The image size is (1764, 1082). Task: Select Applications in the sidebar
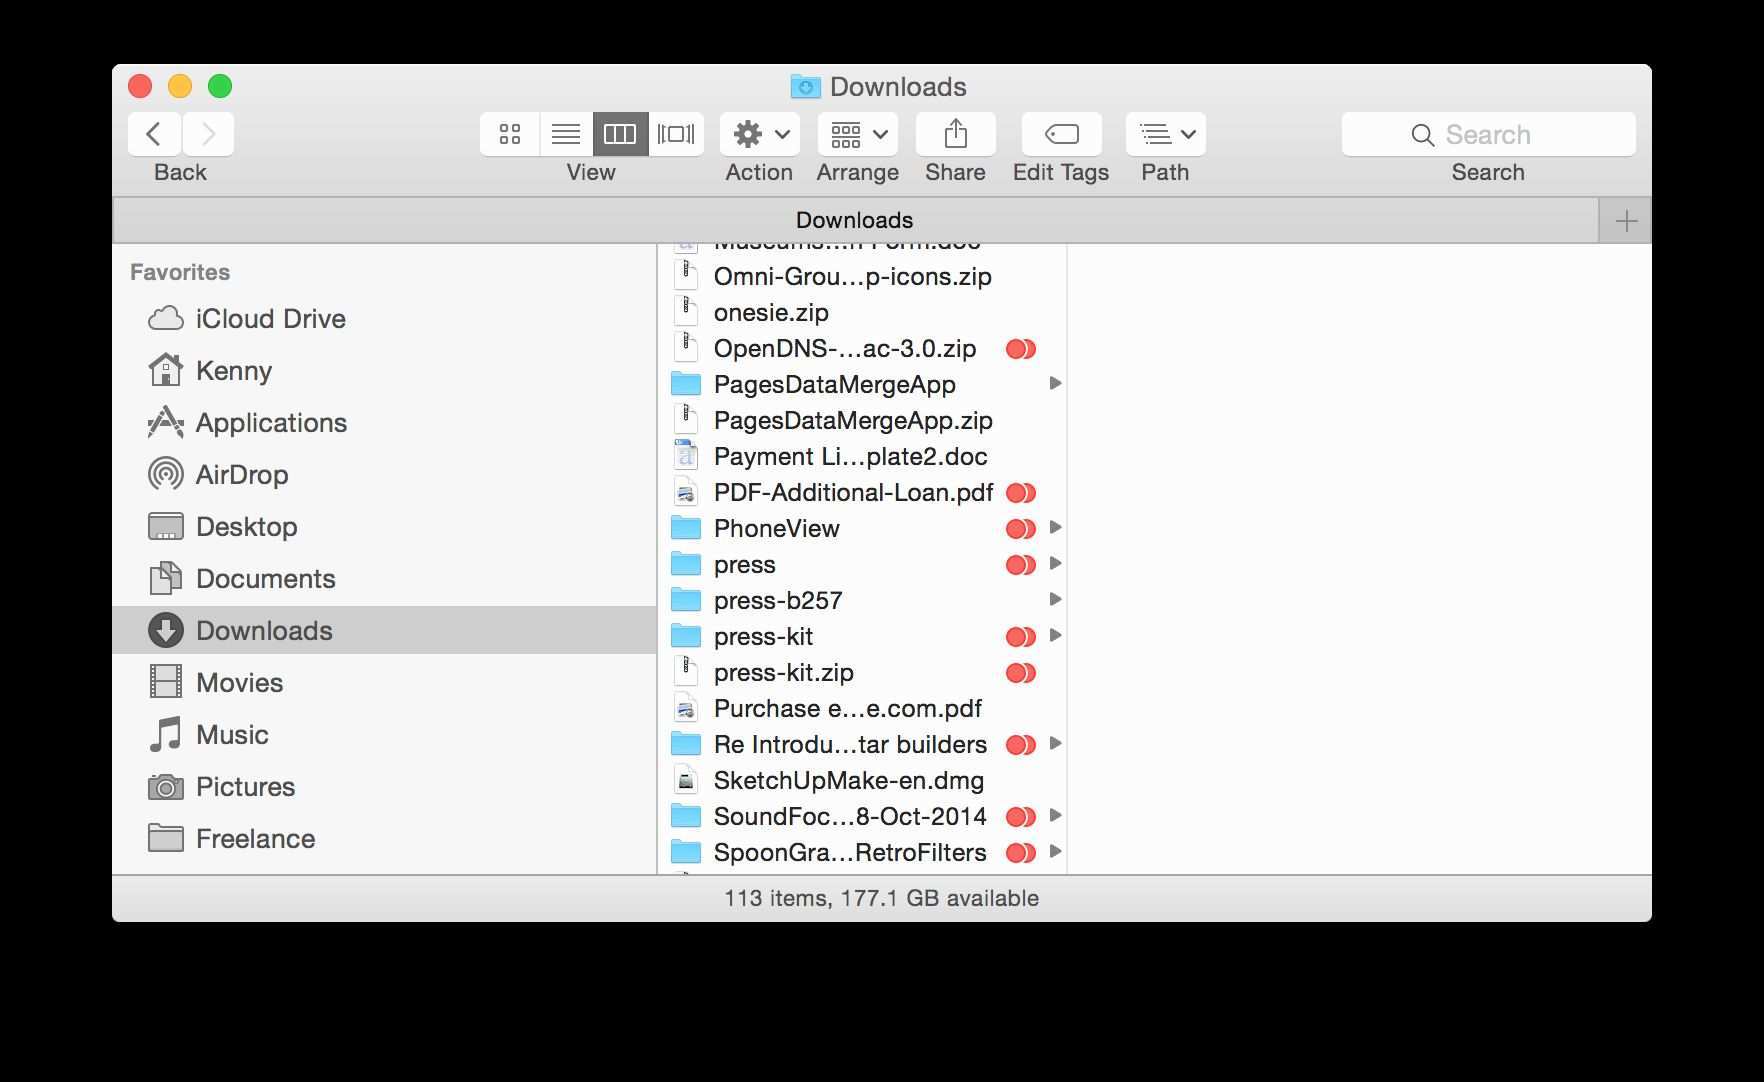pyautogui.click(x=271, y=423)
